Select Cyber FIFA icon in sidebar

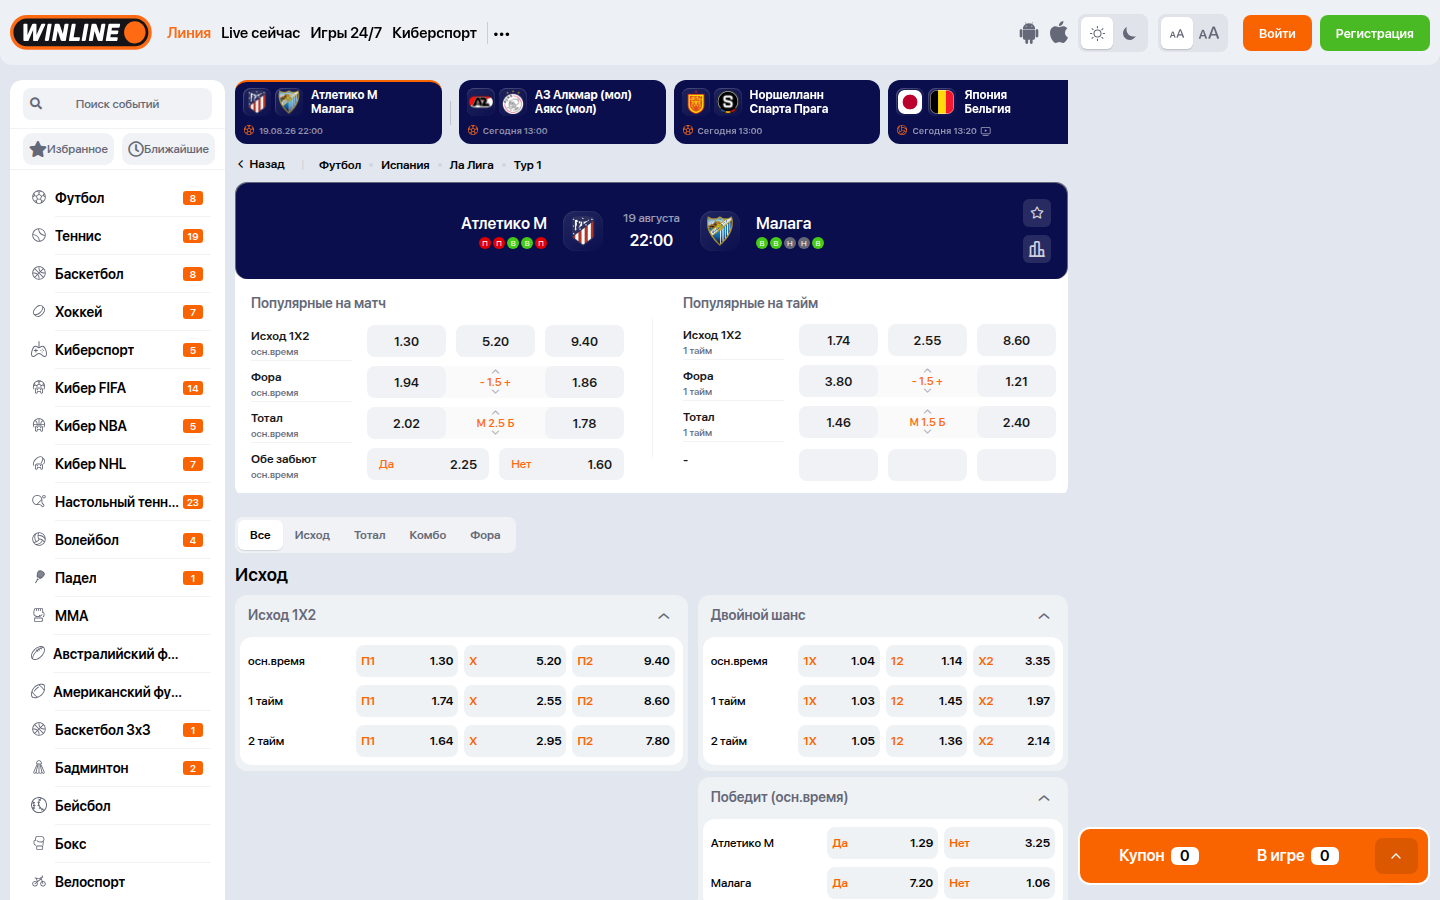[x=39, y=387]
